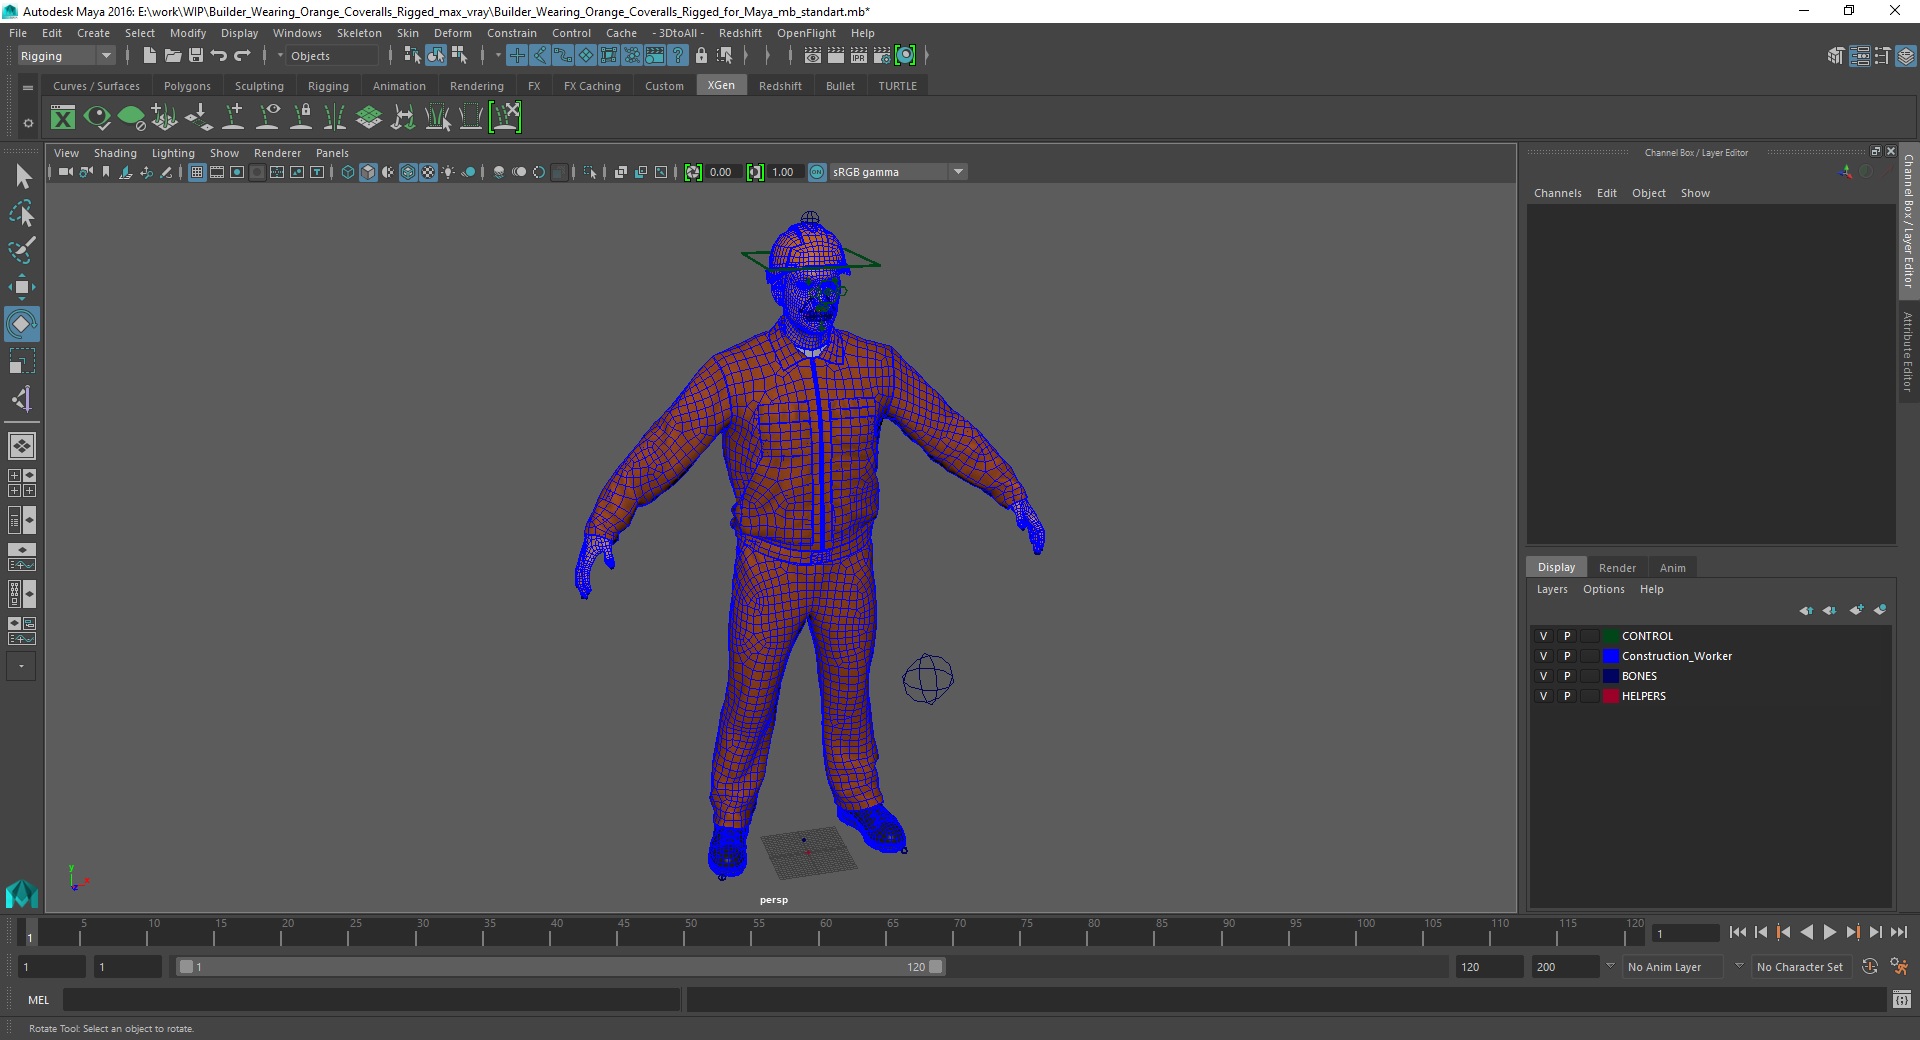Start IPR render from status line

coord(859,56)
